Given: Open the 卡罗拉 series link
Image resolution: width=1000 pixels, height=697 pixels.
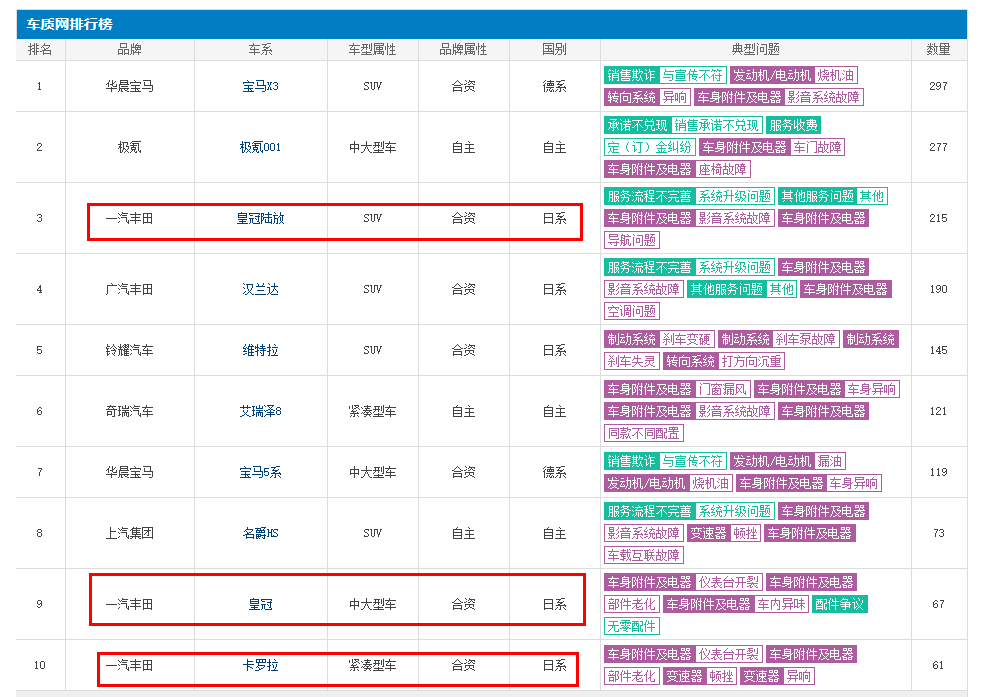Looking at the screenshot, I should point(260,665).
